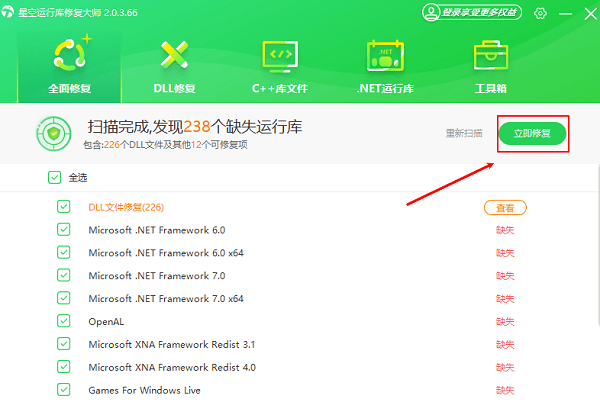
Task: Click 缺失 status for Games For Windows Live
Action: [x=505, y=391]
